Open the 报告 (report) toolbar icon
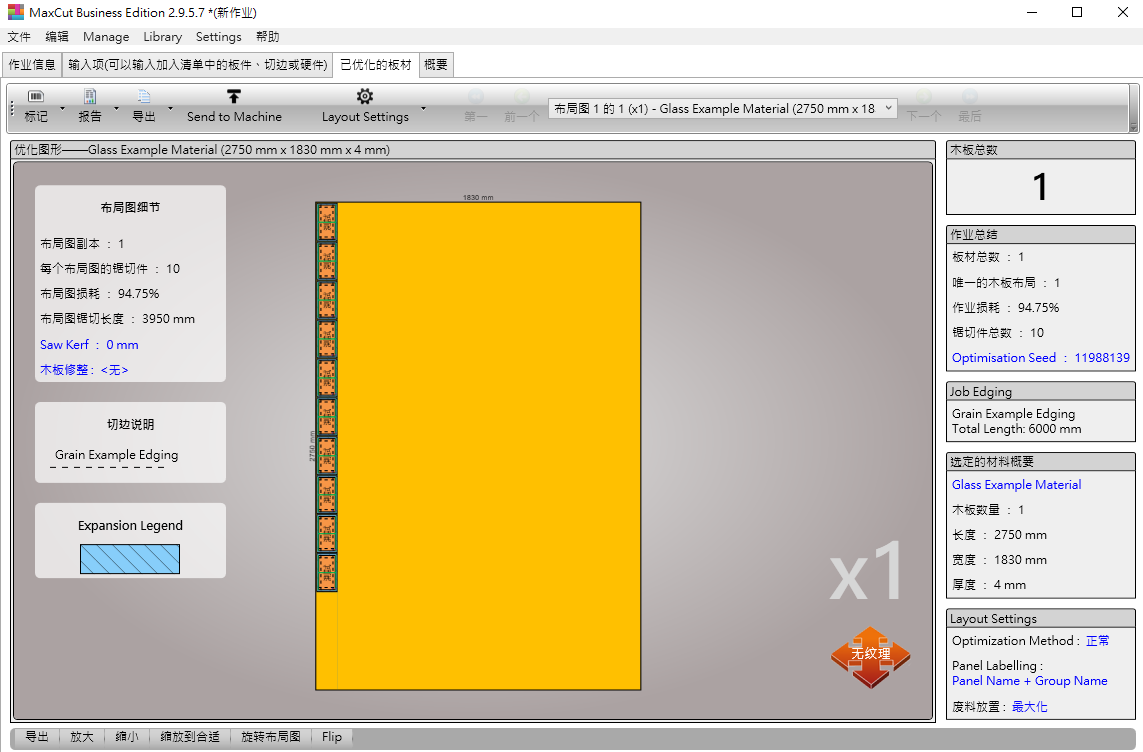This screenshot has width=1143, height=752. point(90,97)
